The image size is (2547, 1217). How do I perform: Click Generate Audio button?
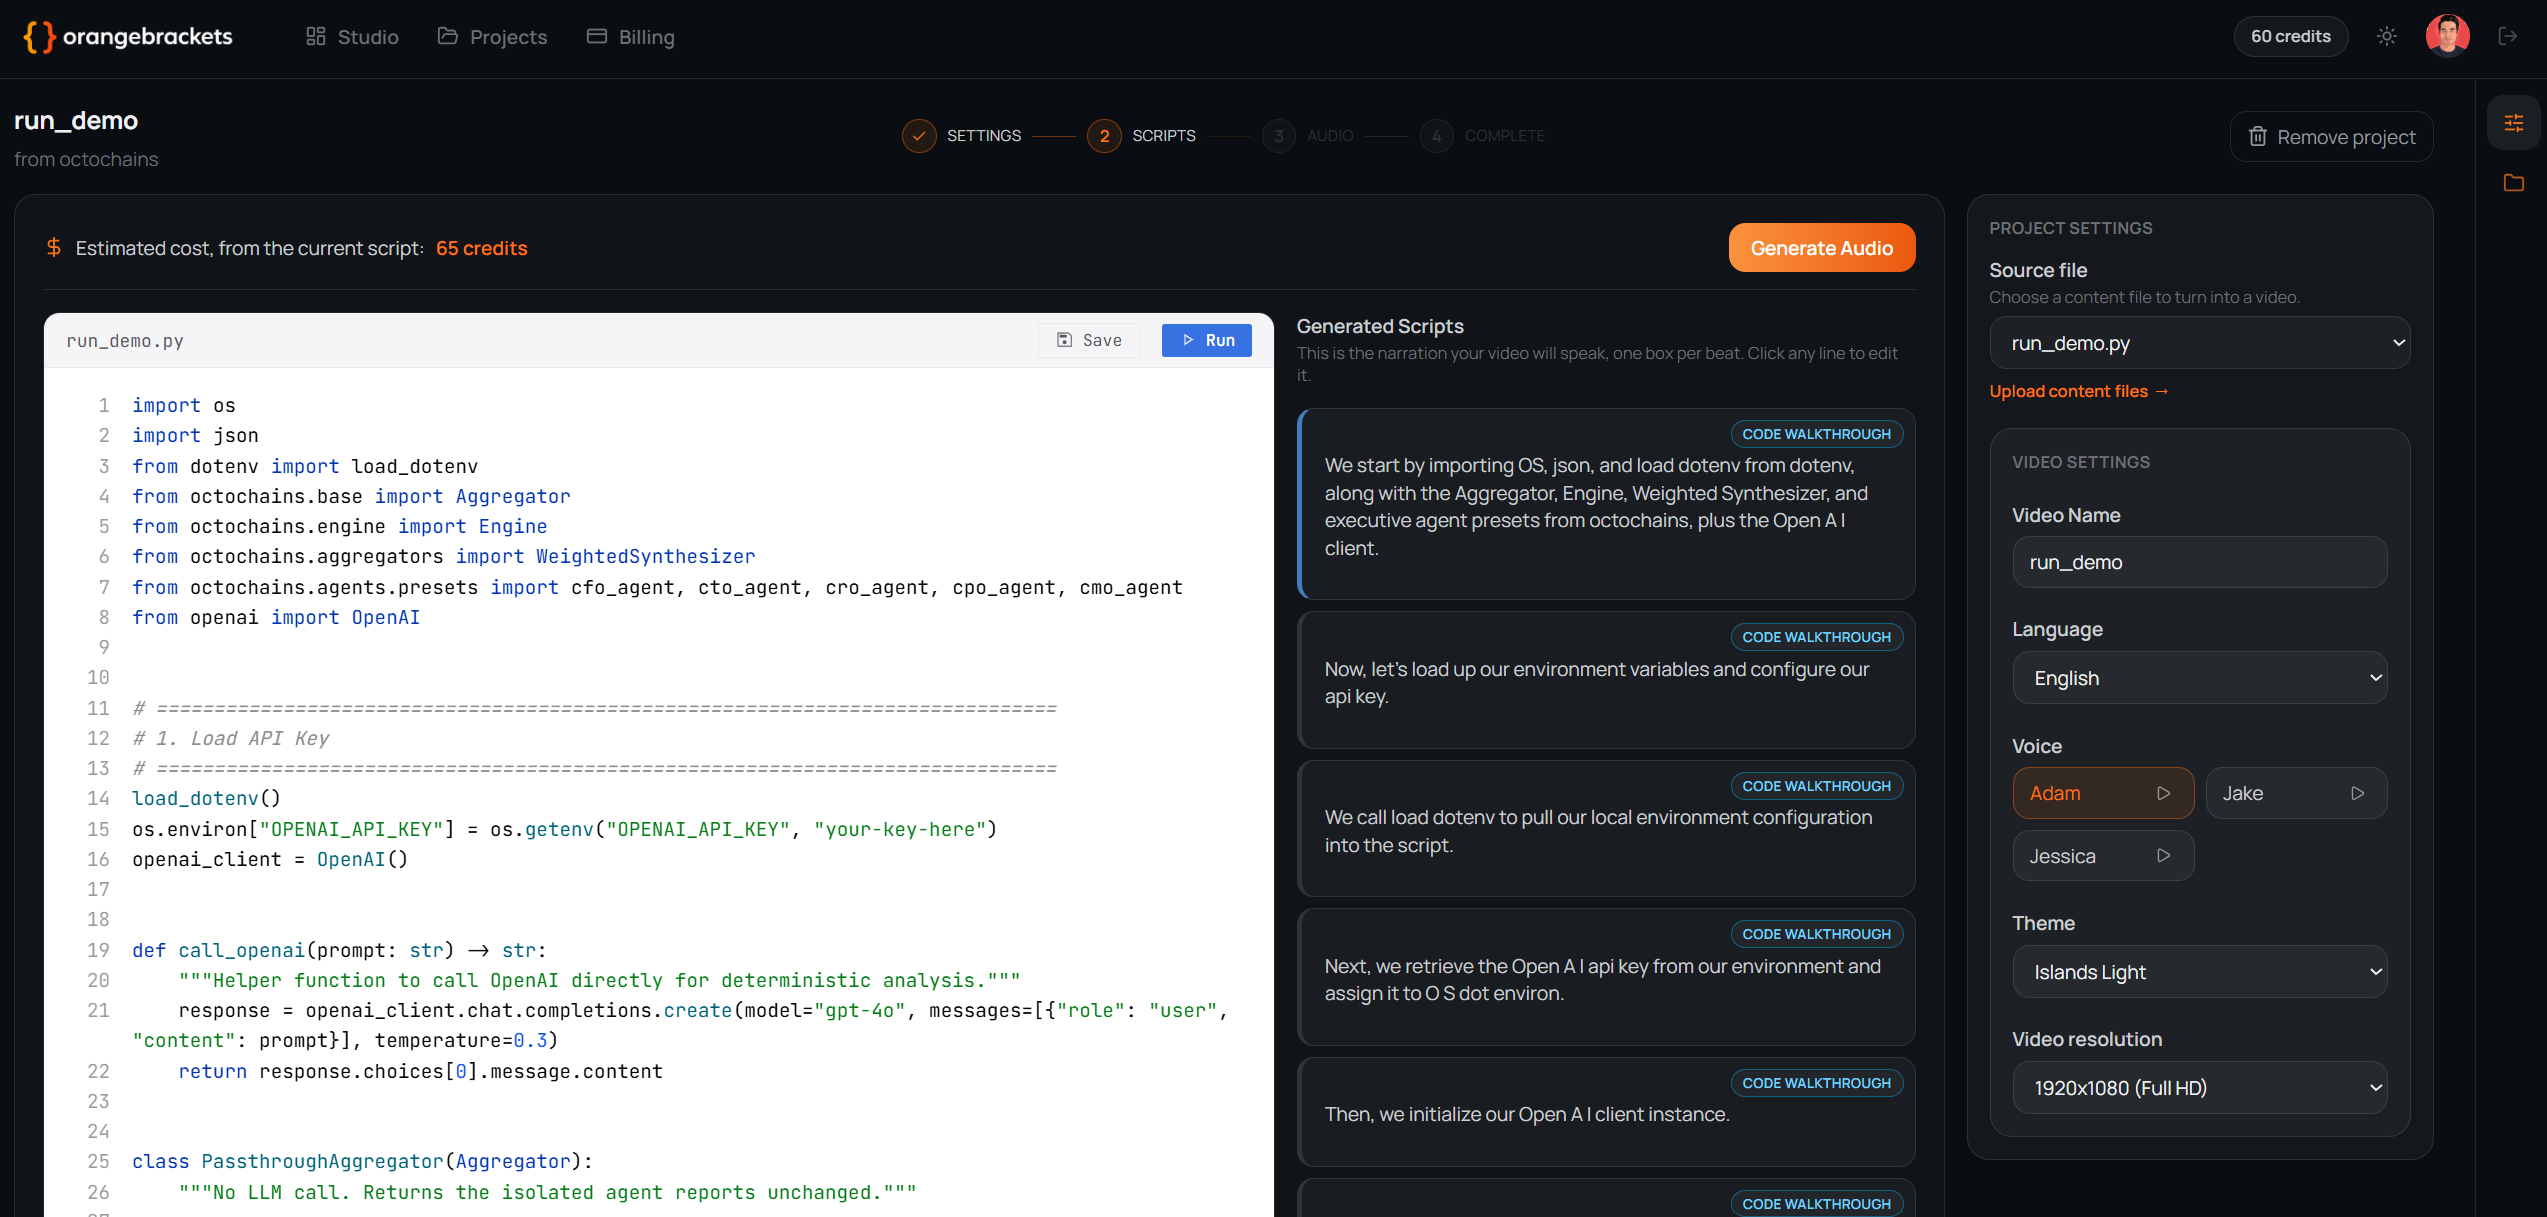point(1822,248)
